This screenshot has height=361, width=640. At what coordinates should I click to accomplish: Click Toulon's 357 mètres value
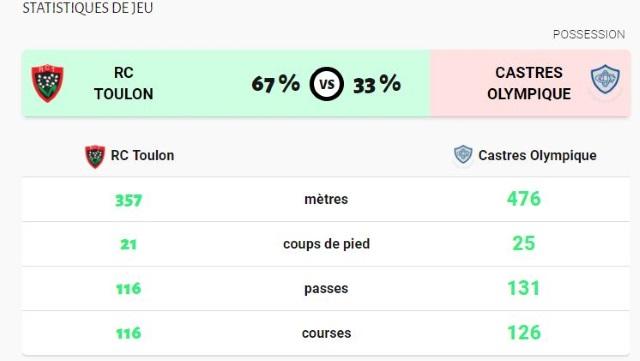[x=129, y=201]
